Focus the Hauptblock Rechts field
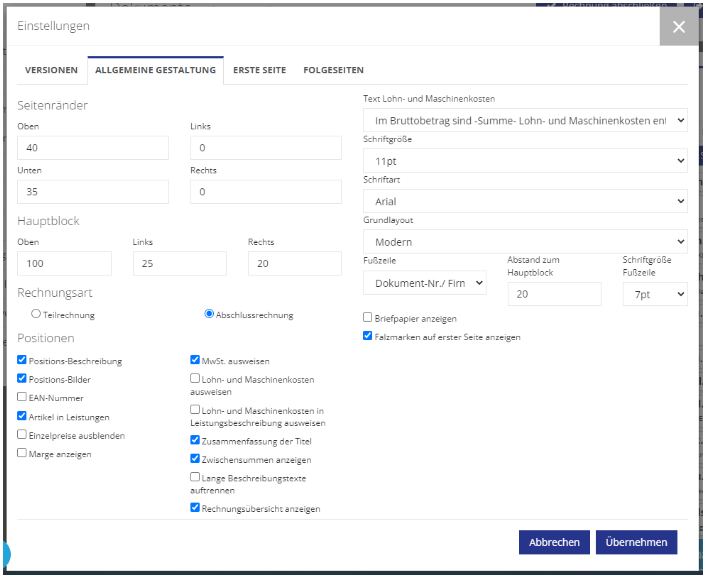 (295, 264)
